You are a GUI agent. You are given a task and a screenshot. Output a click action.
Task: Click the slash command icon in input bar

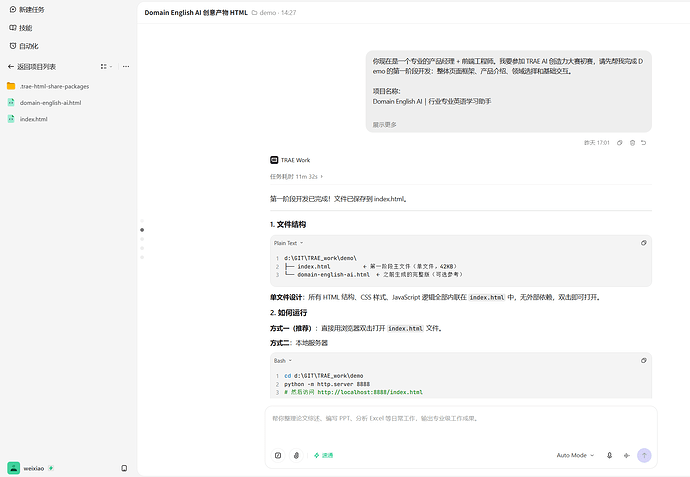pos(278,455)
